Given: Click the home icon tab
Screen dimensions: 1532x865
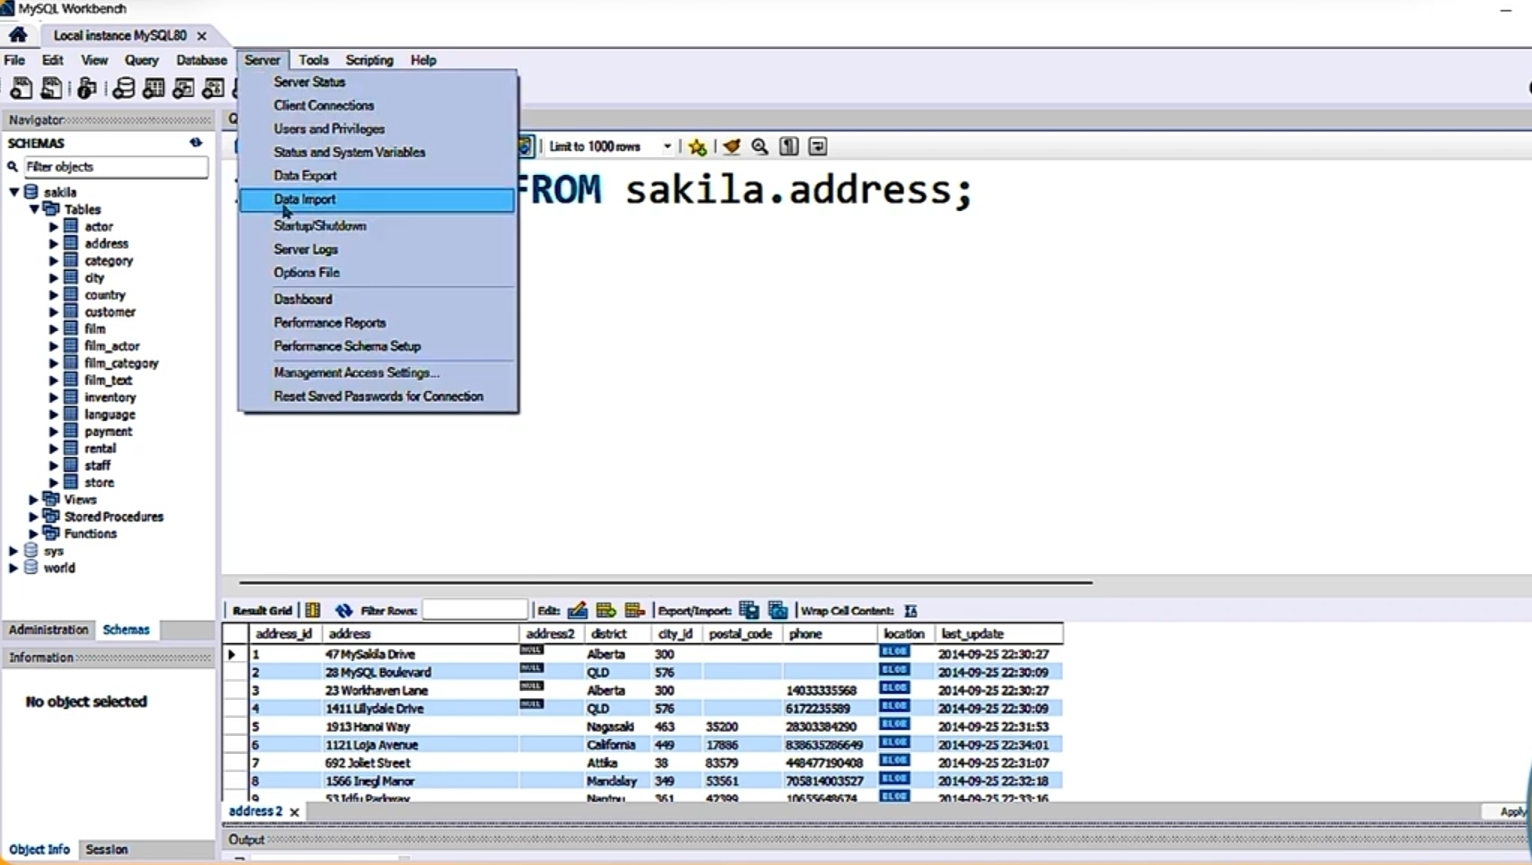Looking at the screenshot, I should [18, 35].
